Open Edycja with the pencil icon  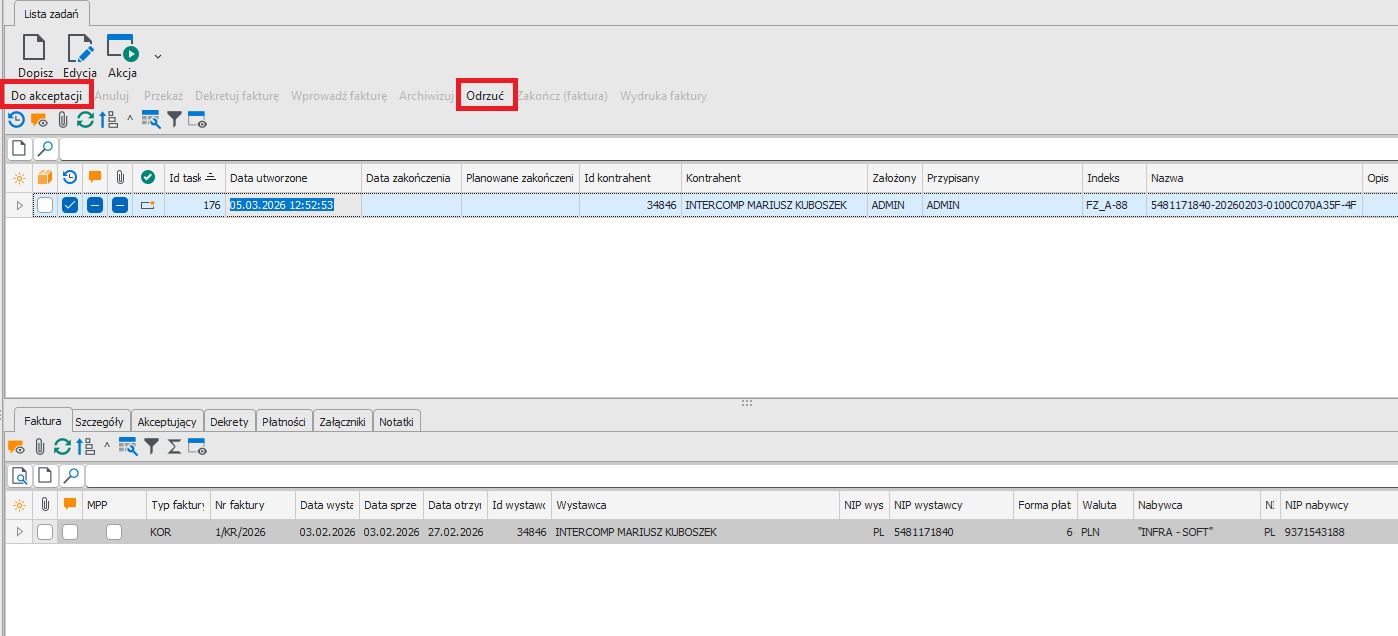(x=79, y=48)
